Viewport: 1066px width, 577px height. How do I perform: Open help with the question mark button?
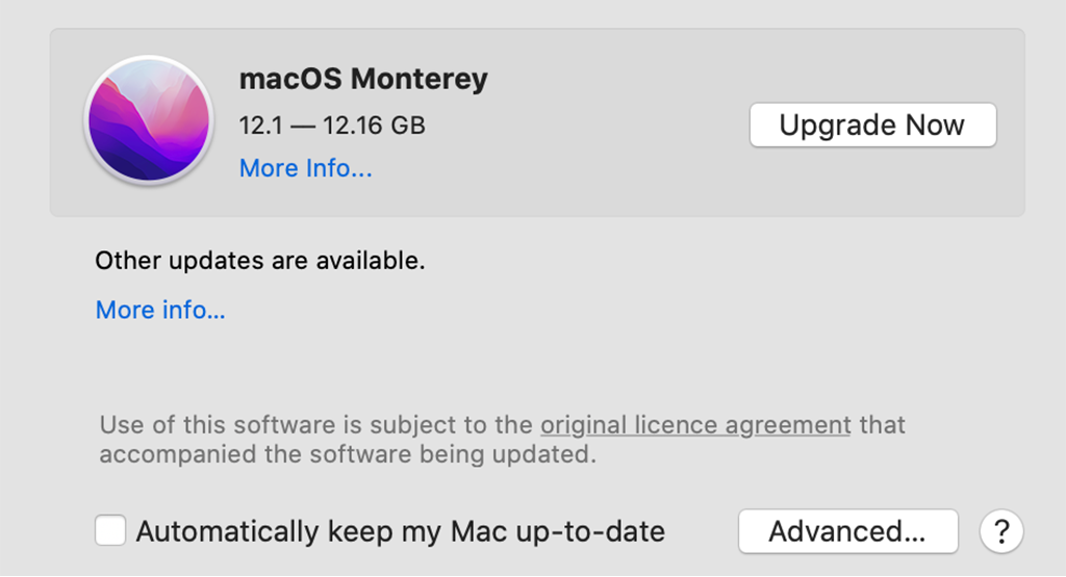tap(1001, 531)
